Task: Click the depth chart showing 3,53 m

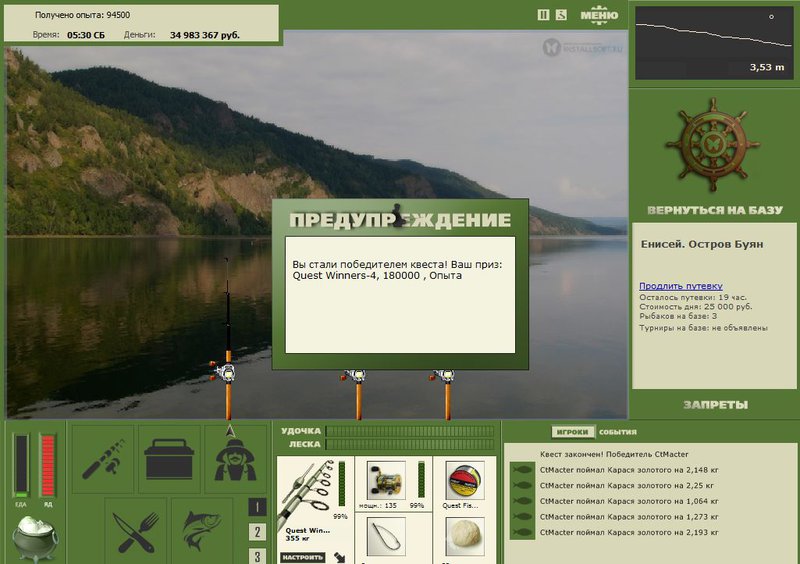Action: pos(714,43)
